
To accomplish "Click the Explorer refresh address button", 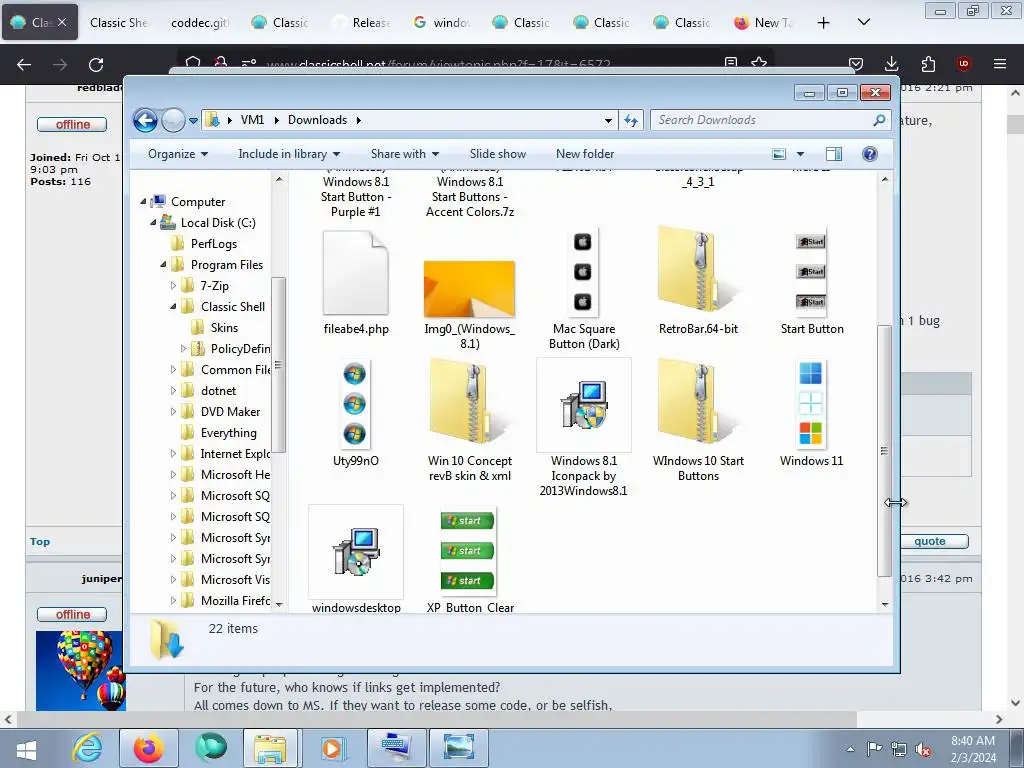I will pyautogui.click(x=631, y=120).
